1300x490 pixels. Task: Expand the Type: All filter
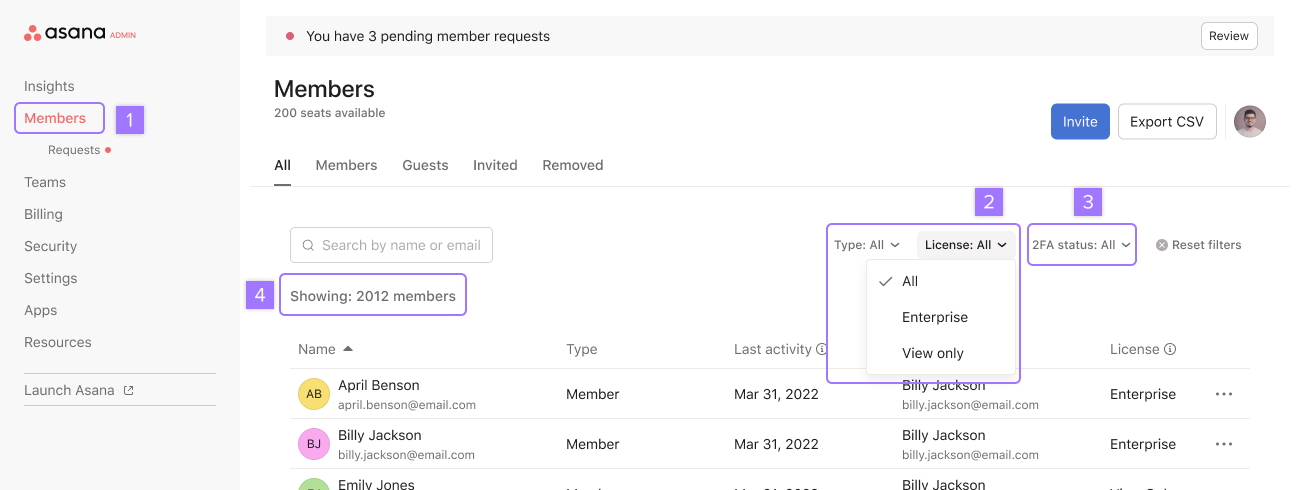(x=866, y=245)
